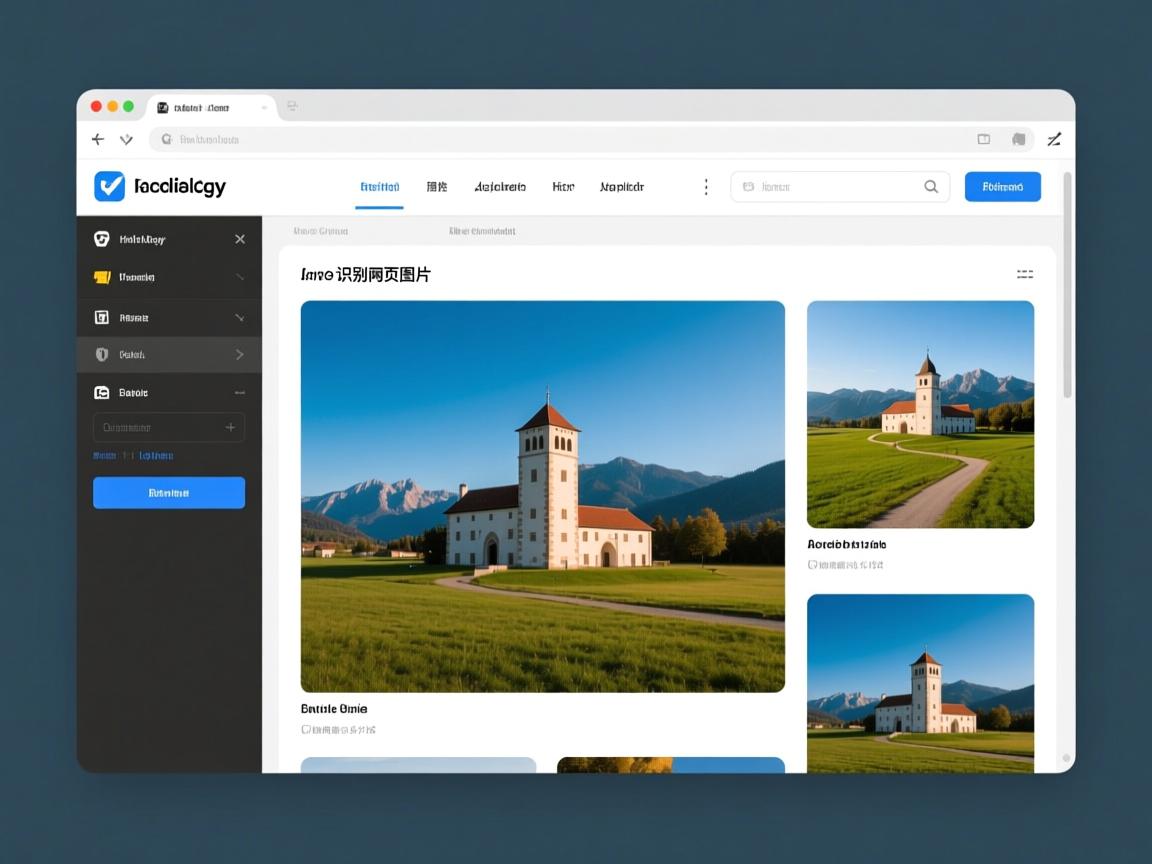The height and width of the screenshot is (864, 1152).
Task: Click the plus icon inside the sidebar input box
Action: coord(230,427)
